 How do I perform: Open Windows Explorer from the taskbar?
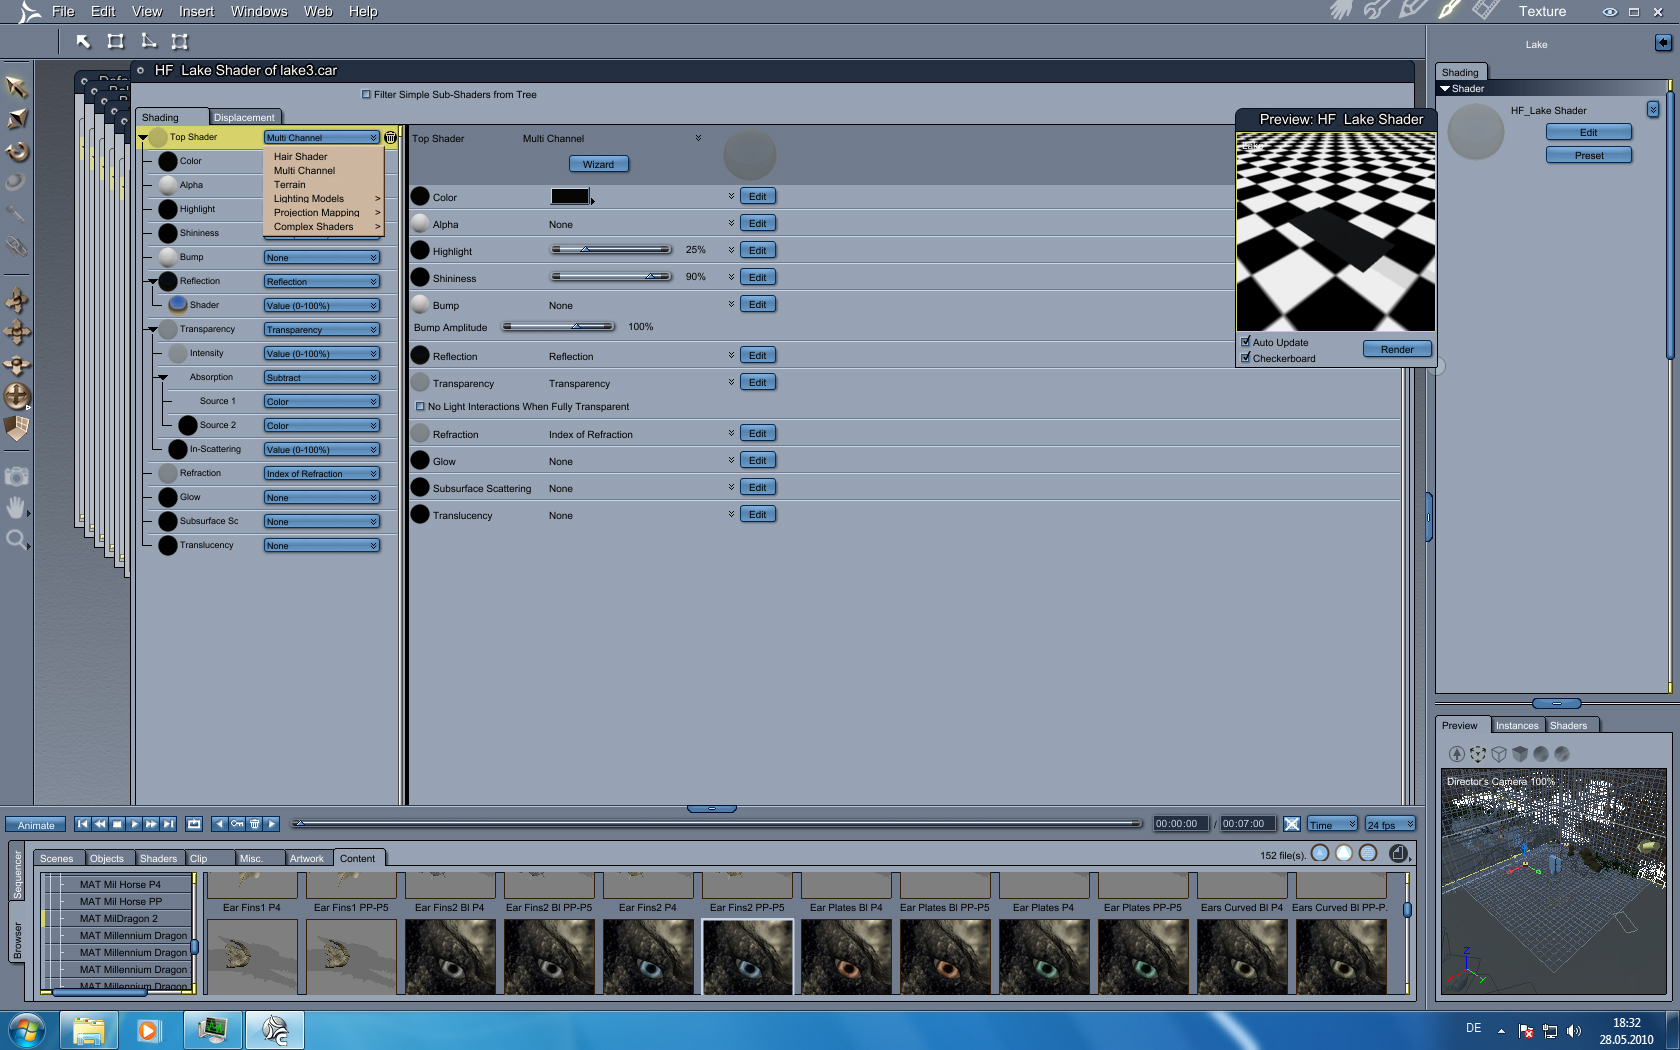89,1030
